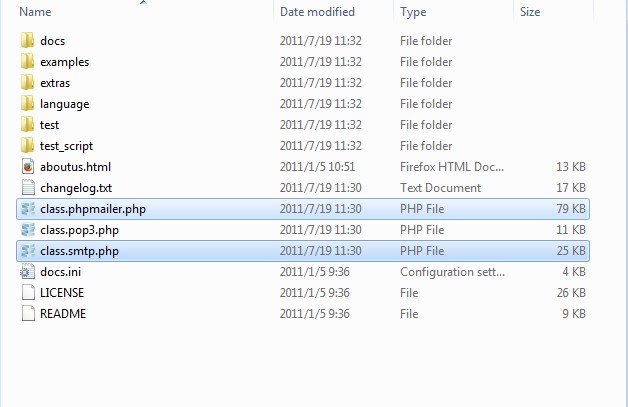The image size is (628, 407).
Task: Click the extras folder icon
Action: 28,83
